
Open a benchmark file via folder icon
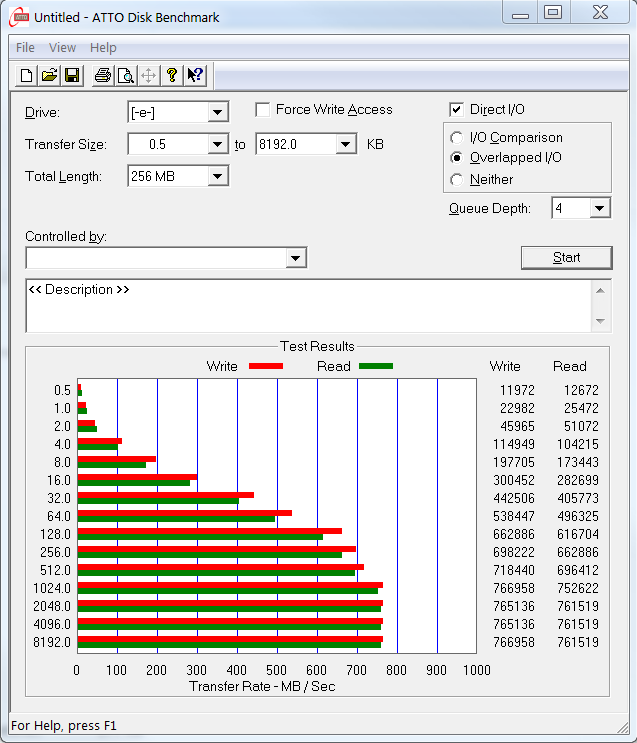pyautogui.click(x=49, y=75)
